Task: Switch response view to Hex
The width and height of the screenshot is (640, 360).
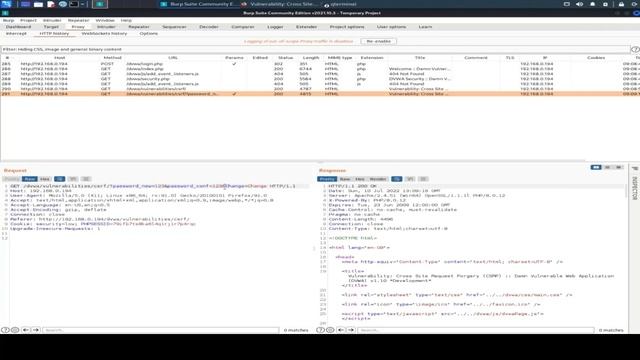Action: 360,179
